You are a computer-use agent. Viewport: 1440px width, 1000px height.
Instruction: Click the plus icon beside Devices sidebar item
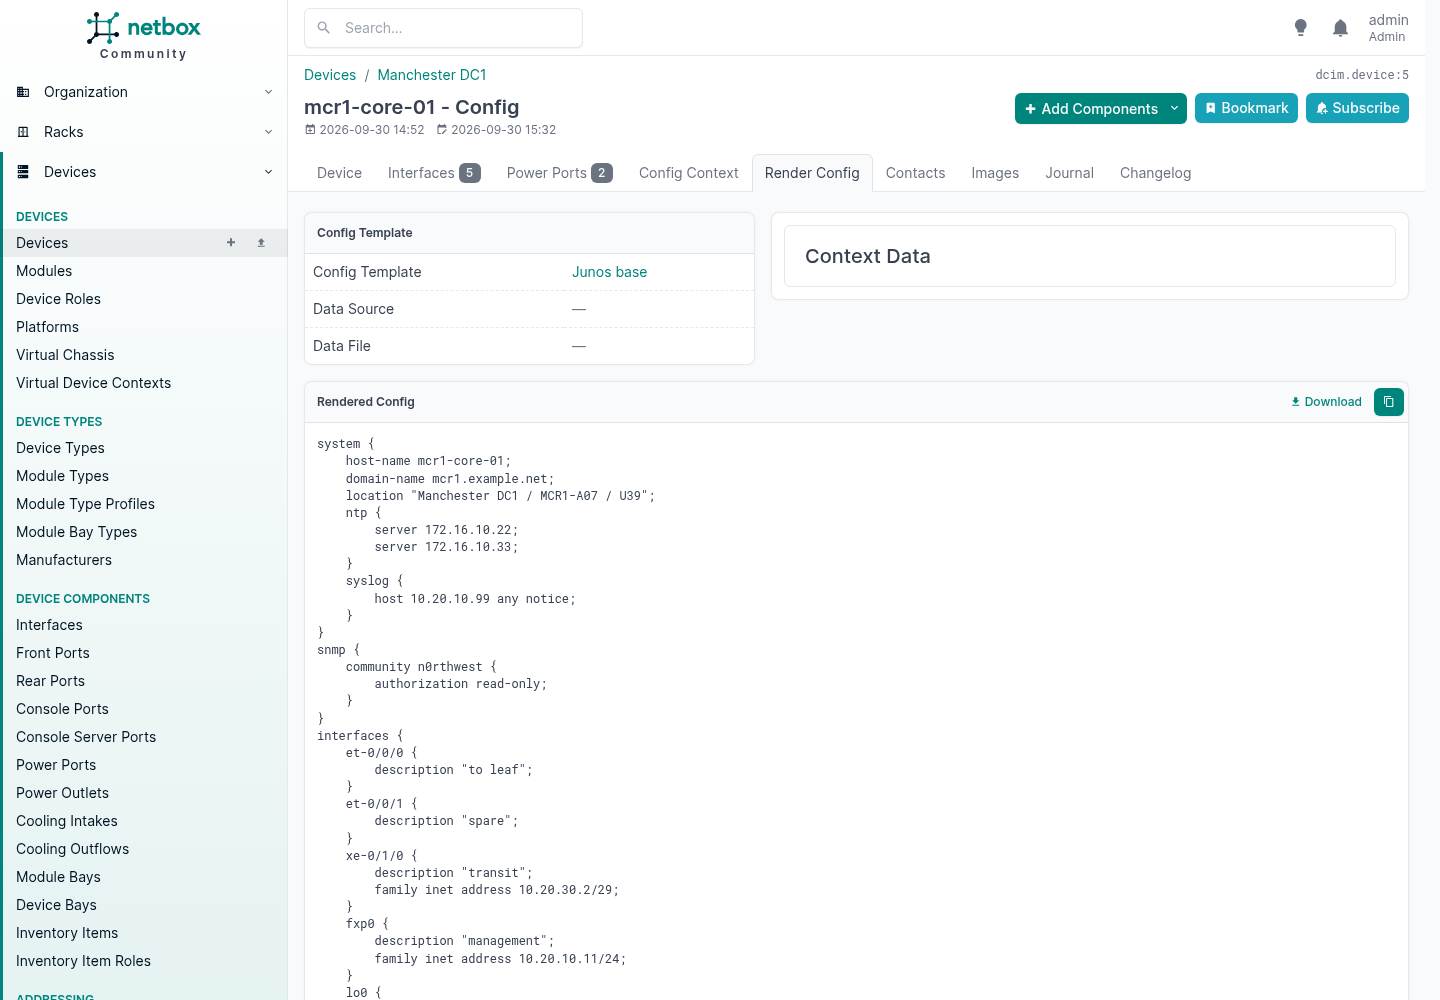231,243
